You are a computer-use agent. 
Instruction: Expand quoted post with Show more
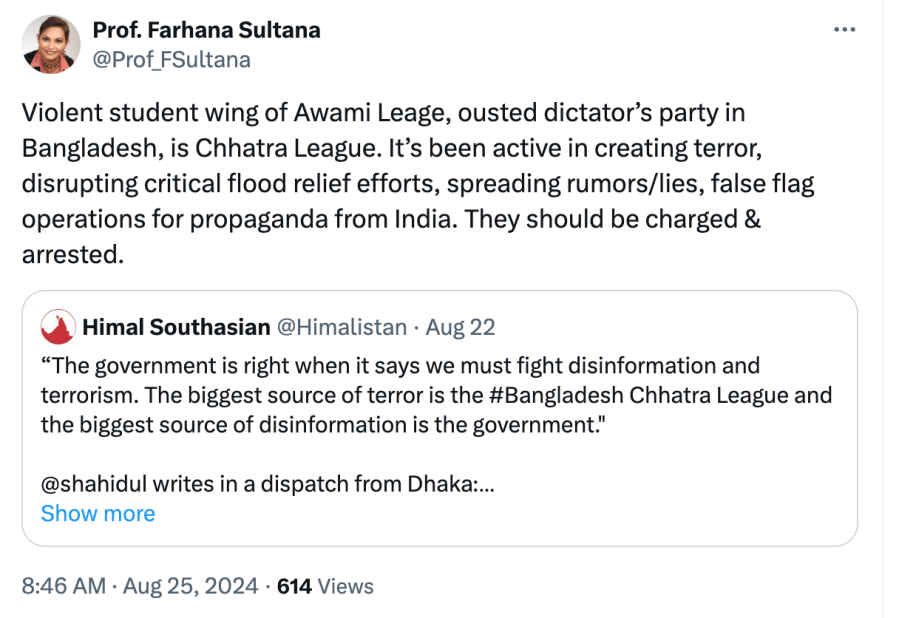point(98,513)
